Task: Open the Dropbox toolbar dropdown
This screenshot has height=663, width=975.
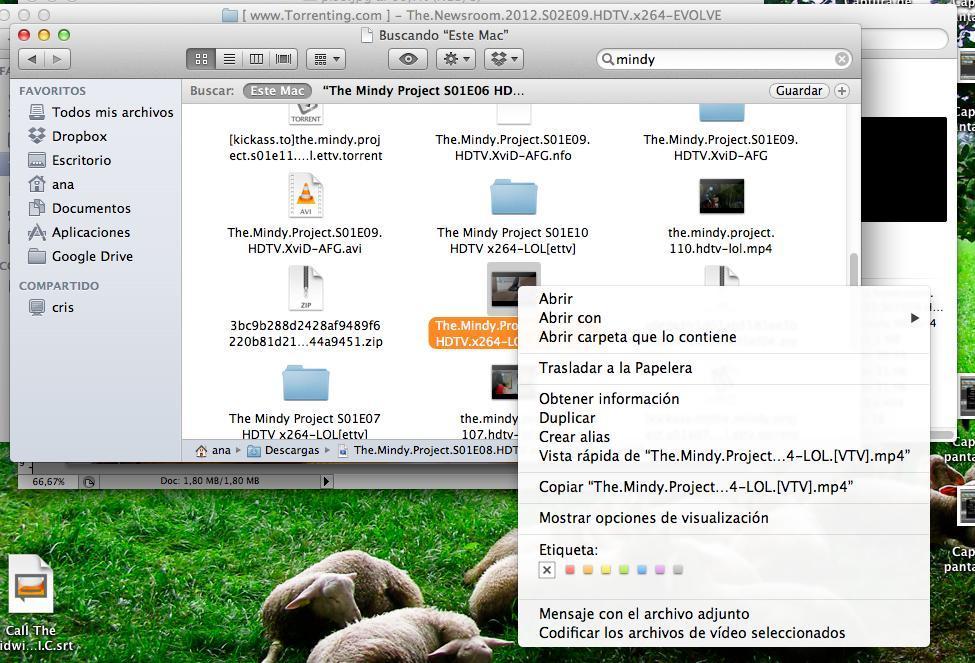Action: 503,59
